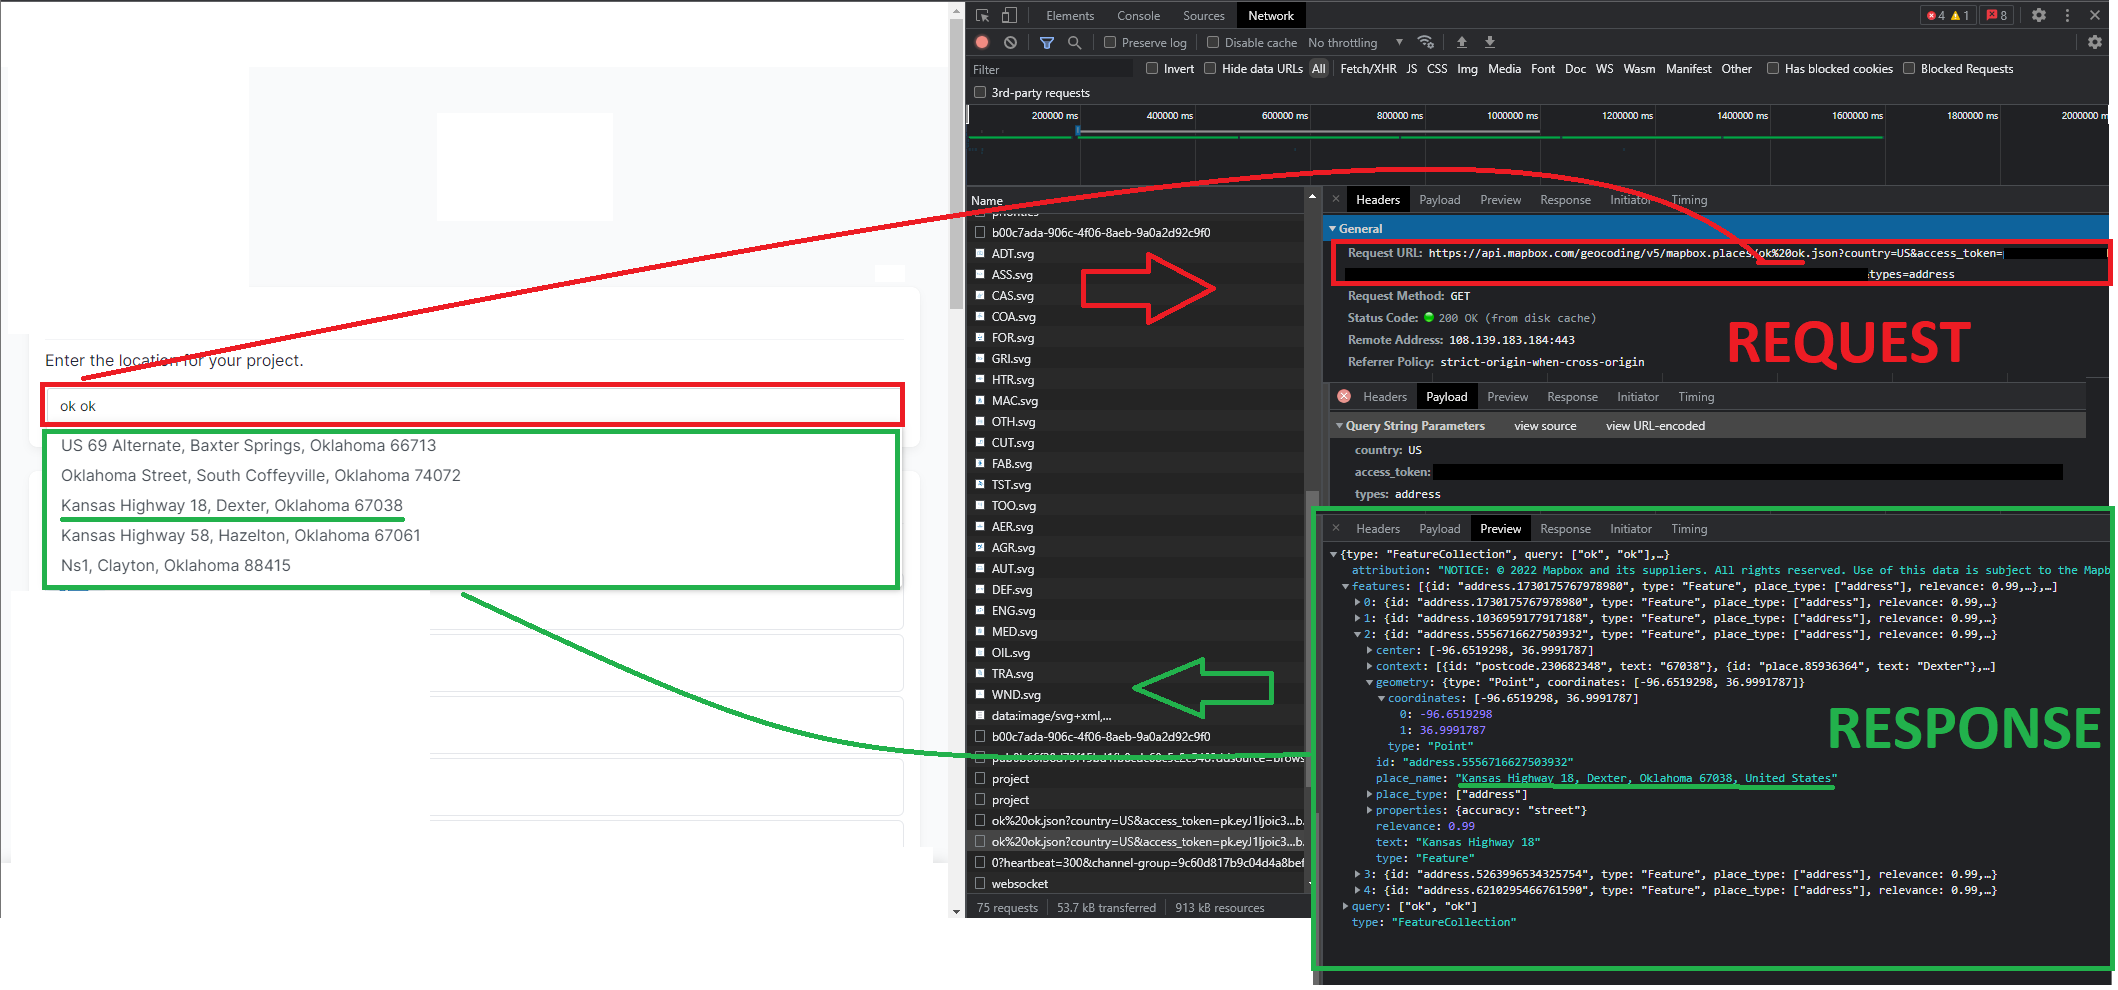
Task: Collapse the General headers section
Action: click(x=1332, y=228)
